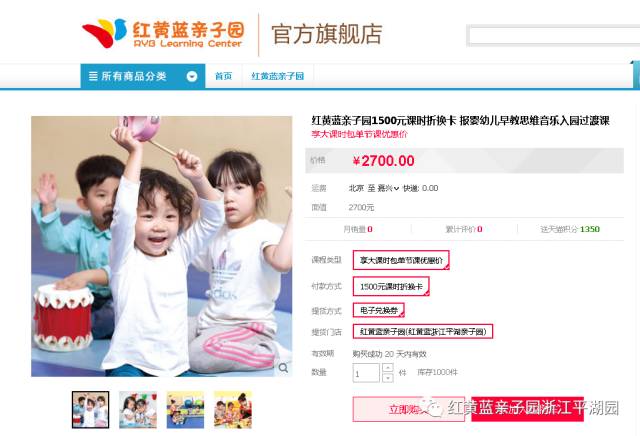Image resolution: width=640 pixels, height=436 pixels.
Task: Click the 立即购买 buy now button
Action: tap(409, 409)
